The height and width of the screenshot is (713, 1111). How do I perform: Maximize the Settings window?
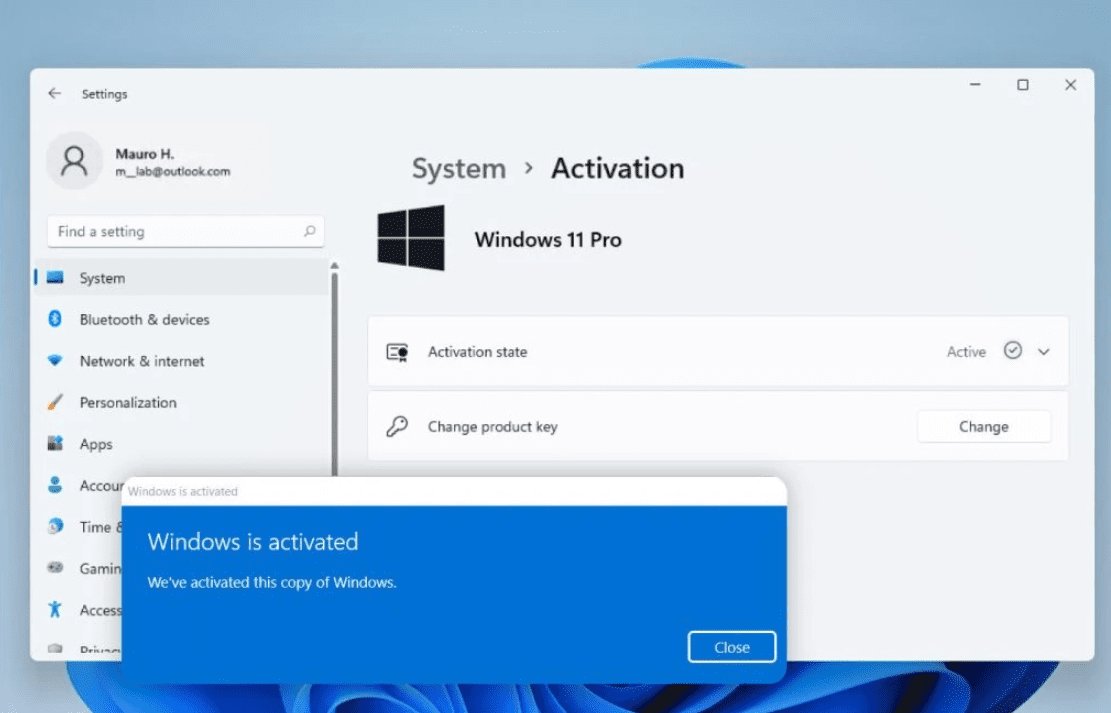(1023, 86)
